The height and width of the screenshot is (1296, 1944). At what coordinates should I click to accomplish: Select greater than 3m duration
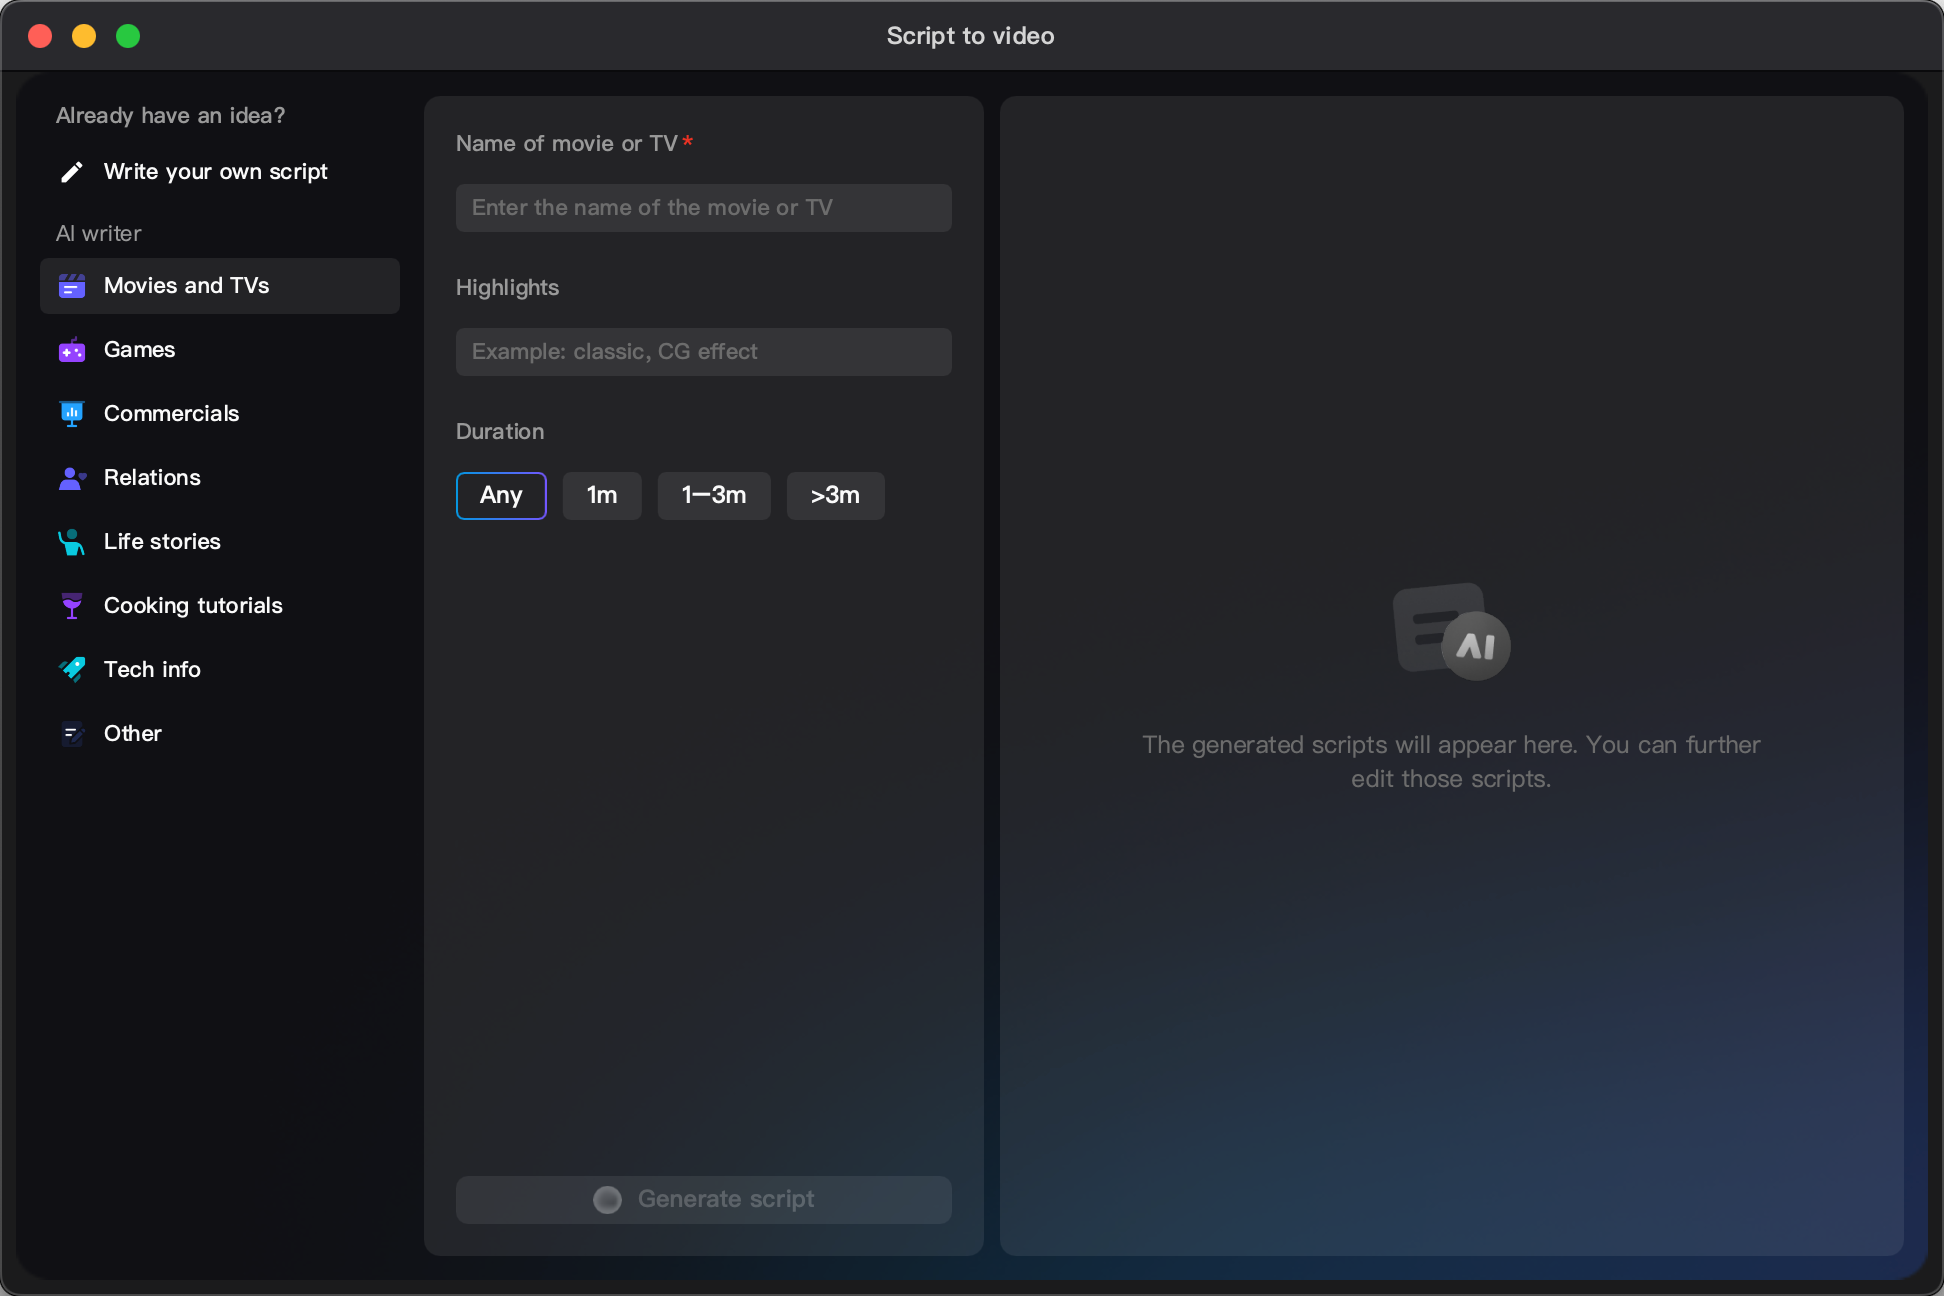pyautogui.click(x=833, y=495)
